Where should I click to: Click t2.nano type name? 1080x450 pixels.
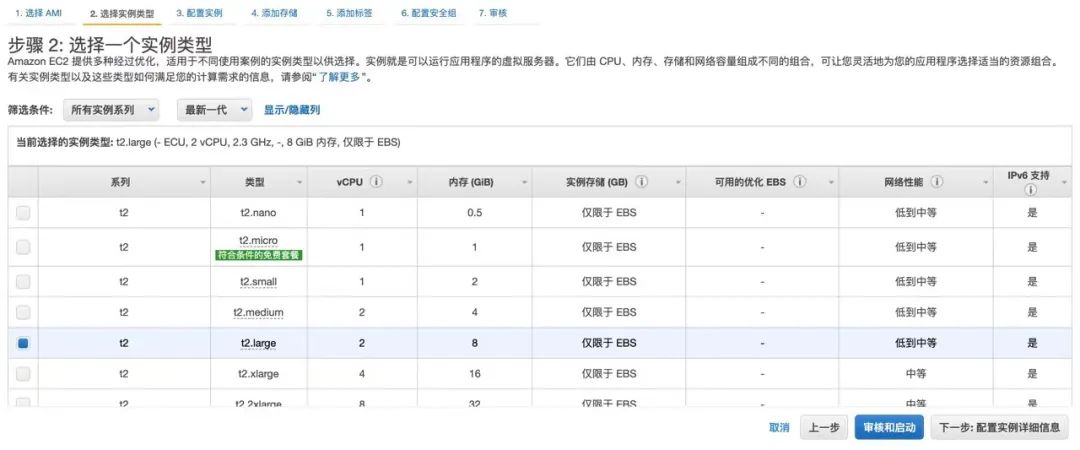point(258,213)
